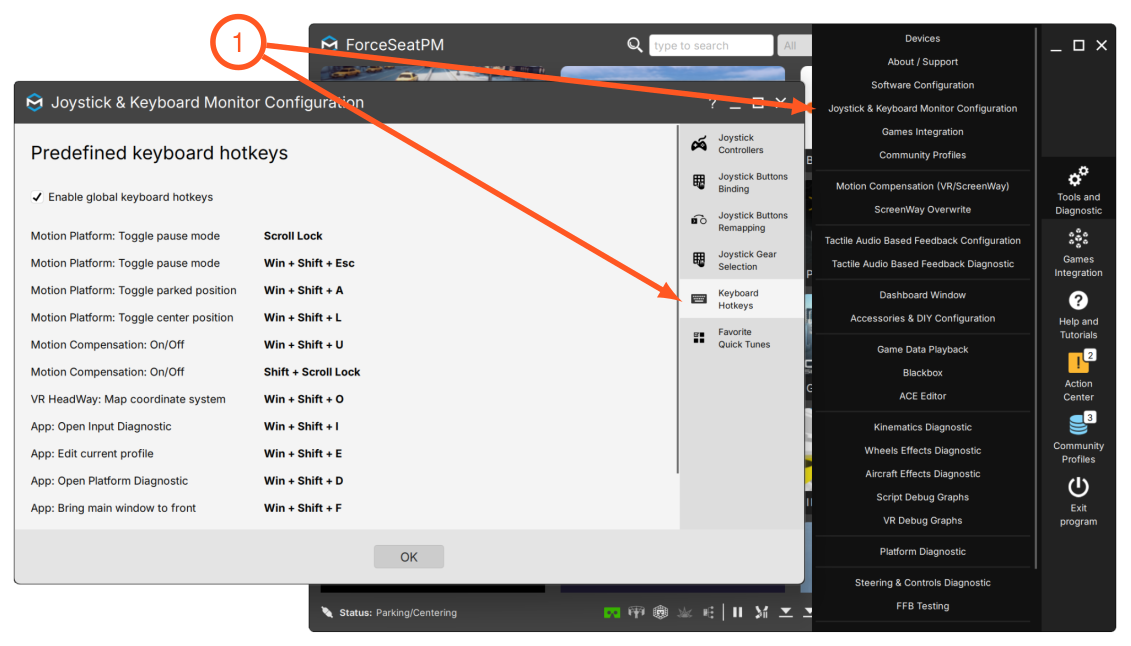Image resolution: width=1131 pixels, height=646 pixels.
Task: Choose the Platform Diagnostic menu entry
Action: 922,552
